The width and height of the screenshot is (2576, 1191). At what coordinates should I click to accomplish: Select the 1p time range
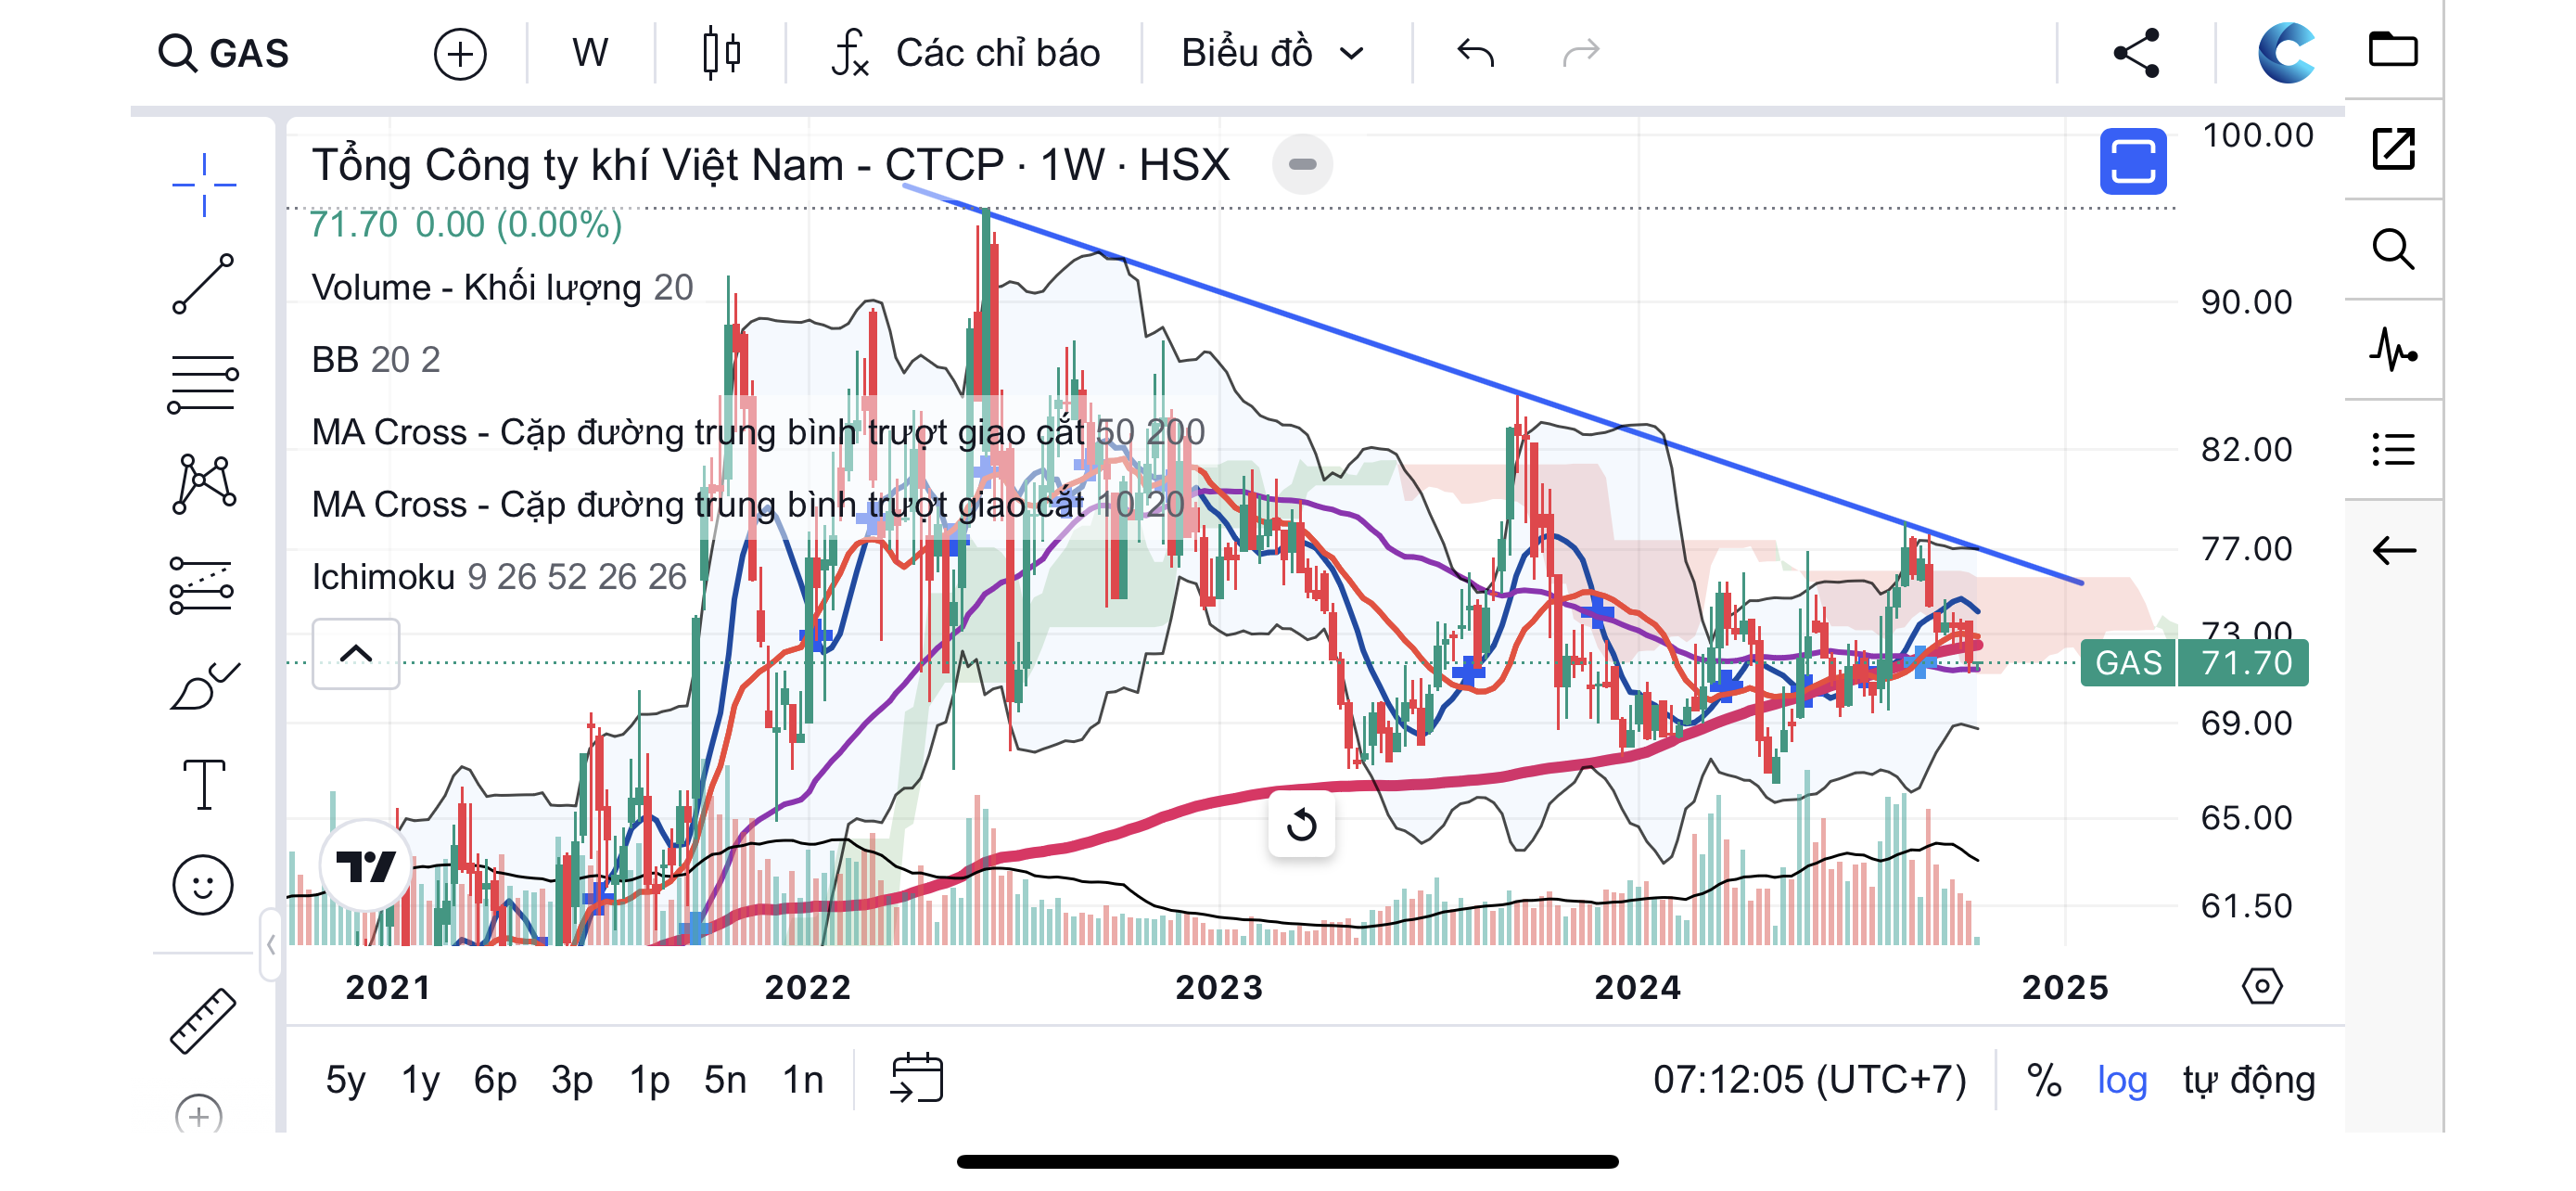[649, 1080]
